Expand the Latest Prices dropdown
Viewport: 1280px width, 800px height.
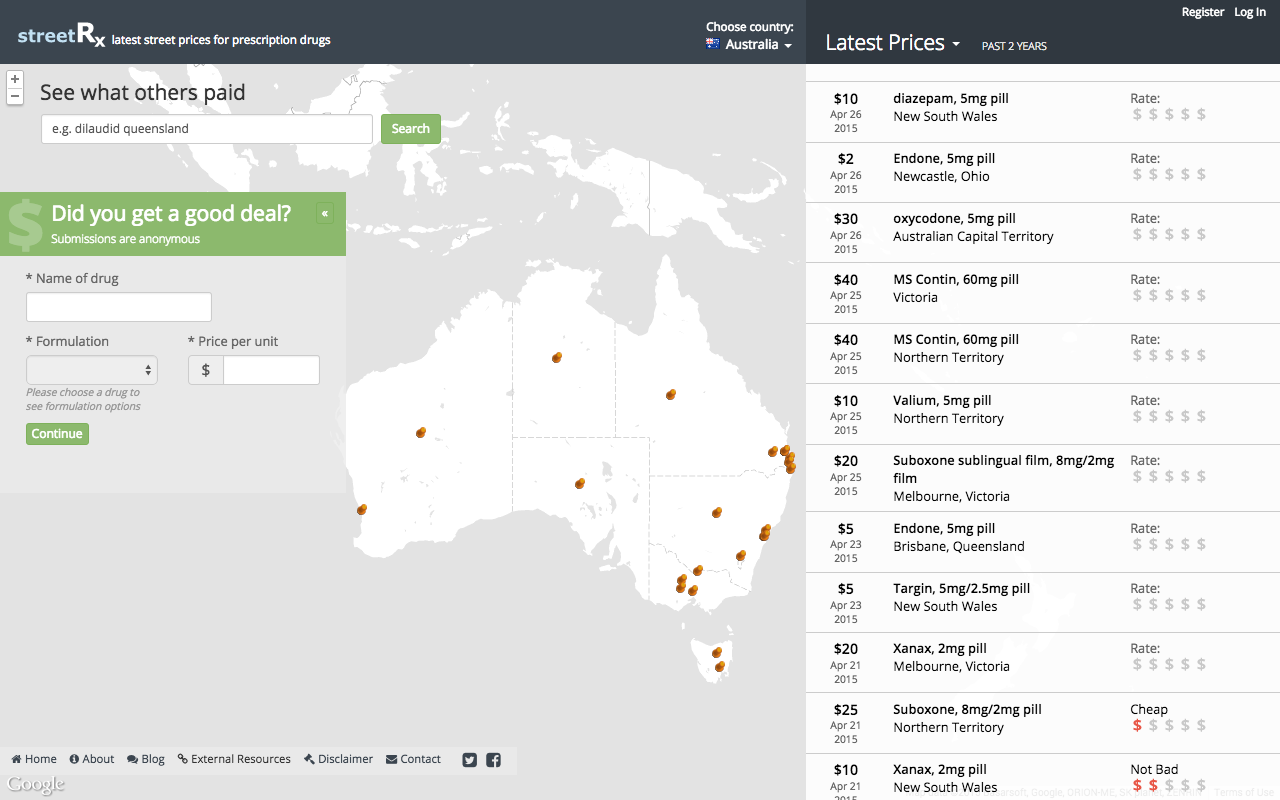[x=892, y=43]
